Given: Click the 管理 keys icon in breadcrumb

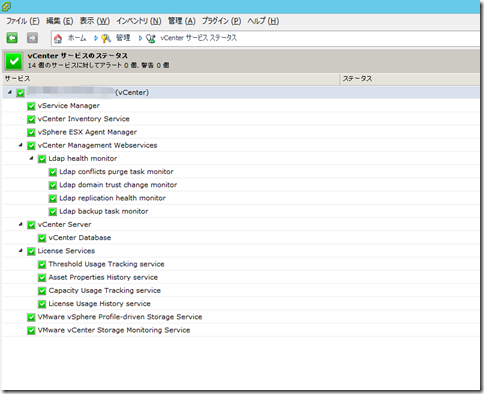Looking at the screenshot, I should [x=106, y=38].
